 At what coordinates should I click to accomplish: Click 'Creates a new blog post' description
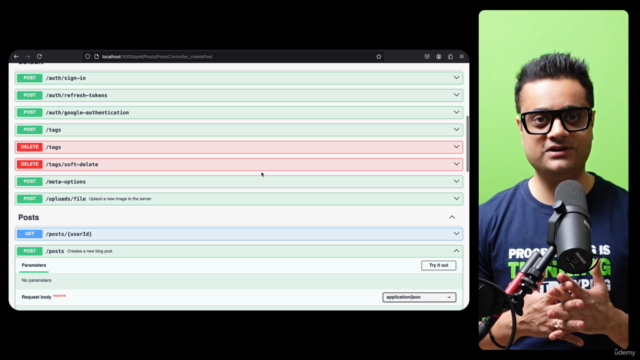pyautogui.click(x=90, y=251)
